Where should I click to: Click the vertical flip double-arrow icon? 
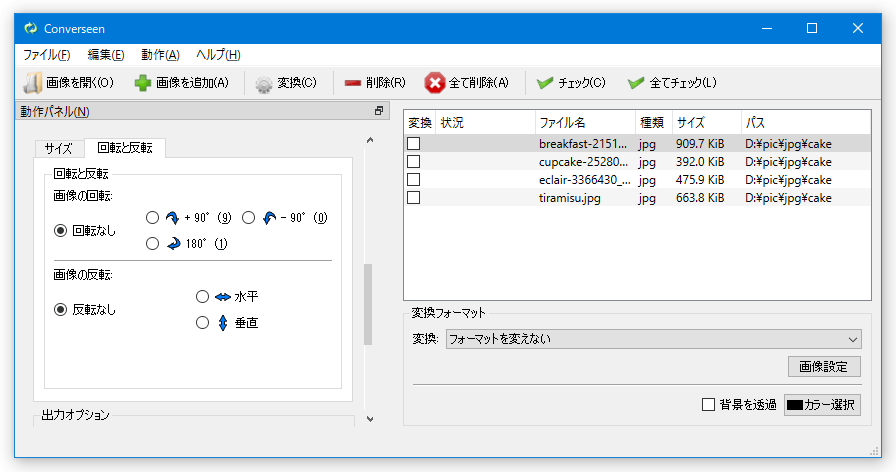(223, 323)
